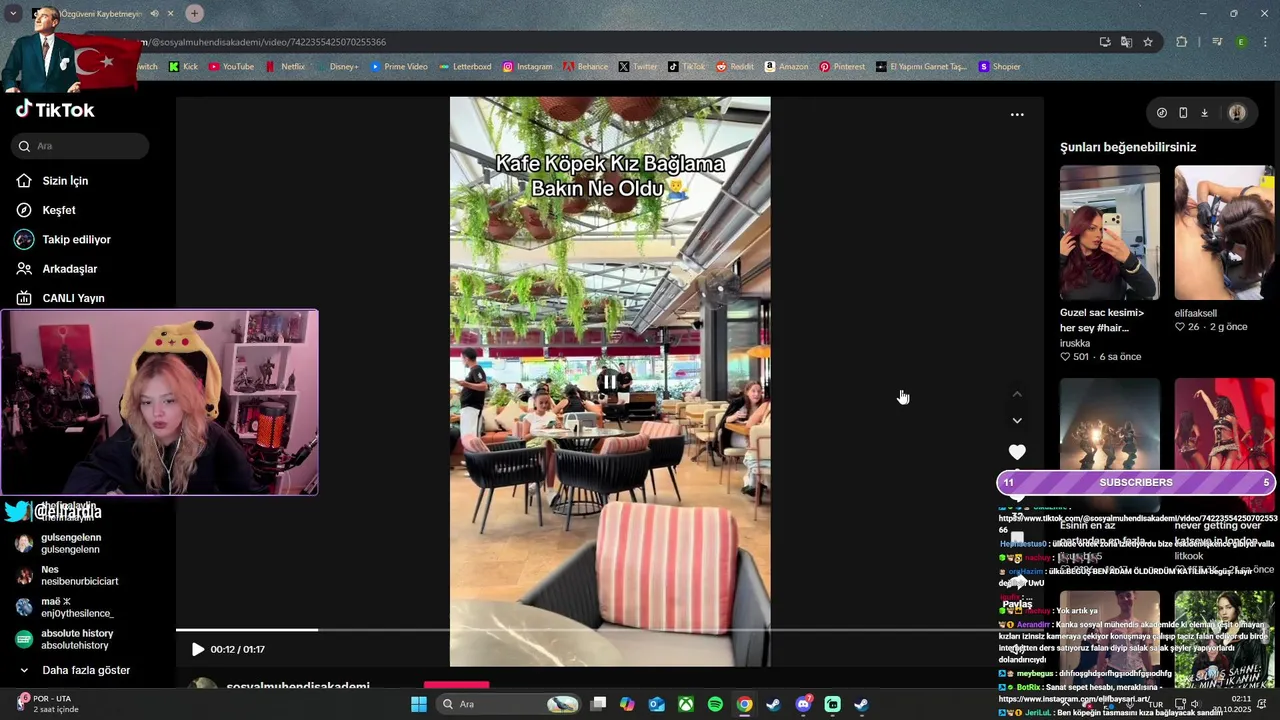This screenshot has height=720, width=1280.
Task: Open video more options (three dots)
Action: [1017, 115]
